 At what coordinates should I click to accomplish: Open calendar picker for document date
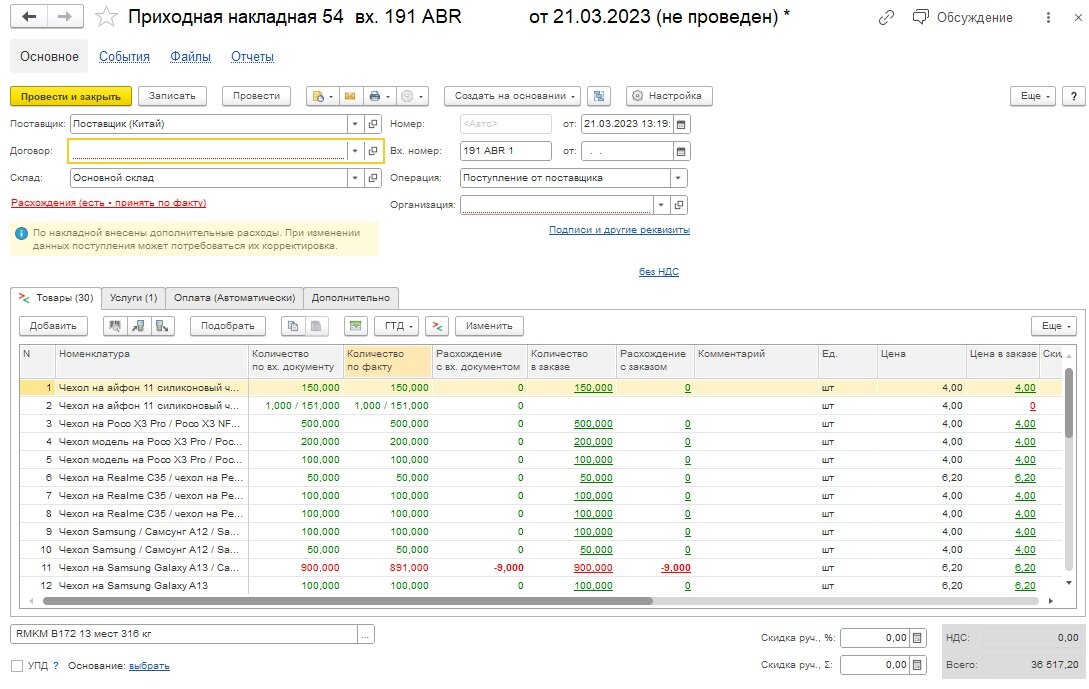(681, 124)
